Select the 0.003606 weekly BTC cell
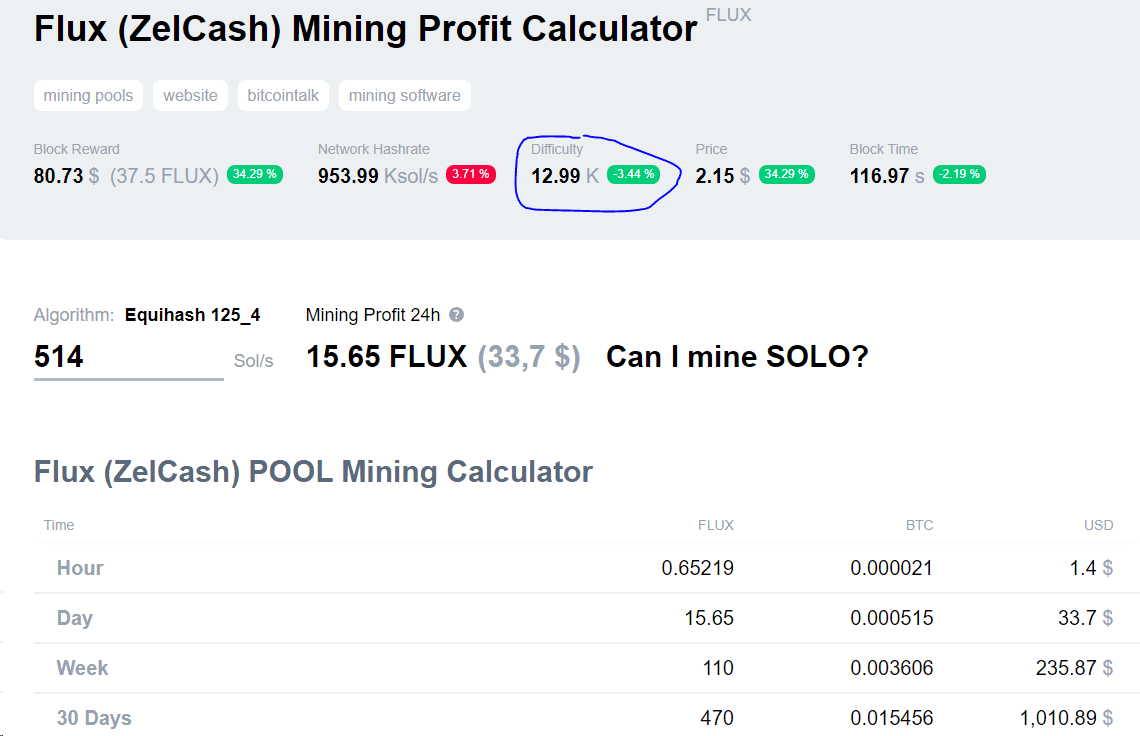This screenshot has width=1140, height=736. (x=891, y=668)
